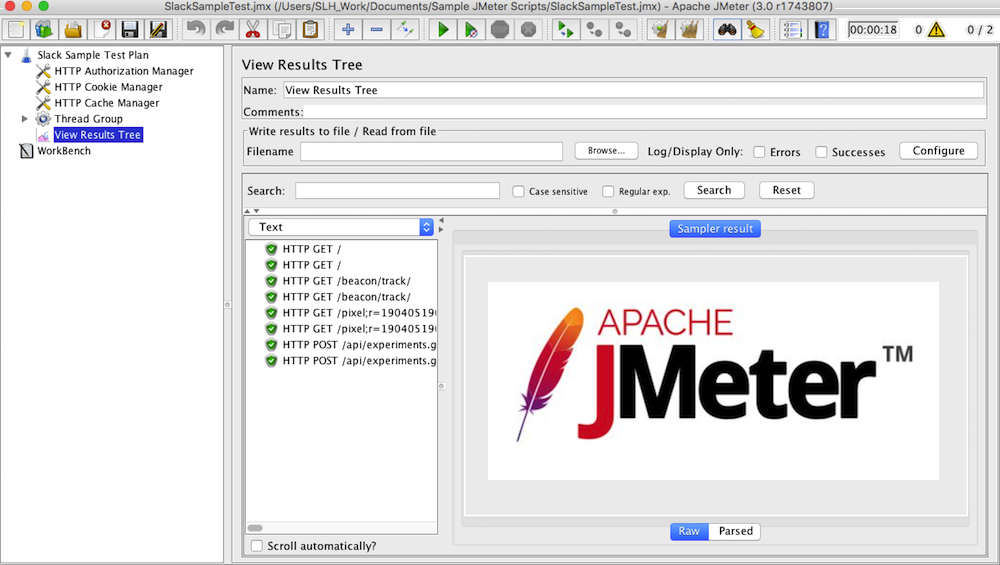Select first HTTP GET / result
1000x565 pixels.
tap(311, 249)
